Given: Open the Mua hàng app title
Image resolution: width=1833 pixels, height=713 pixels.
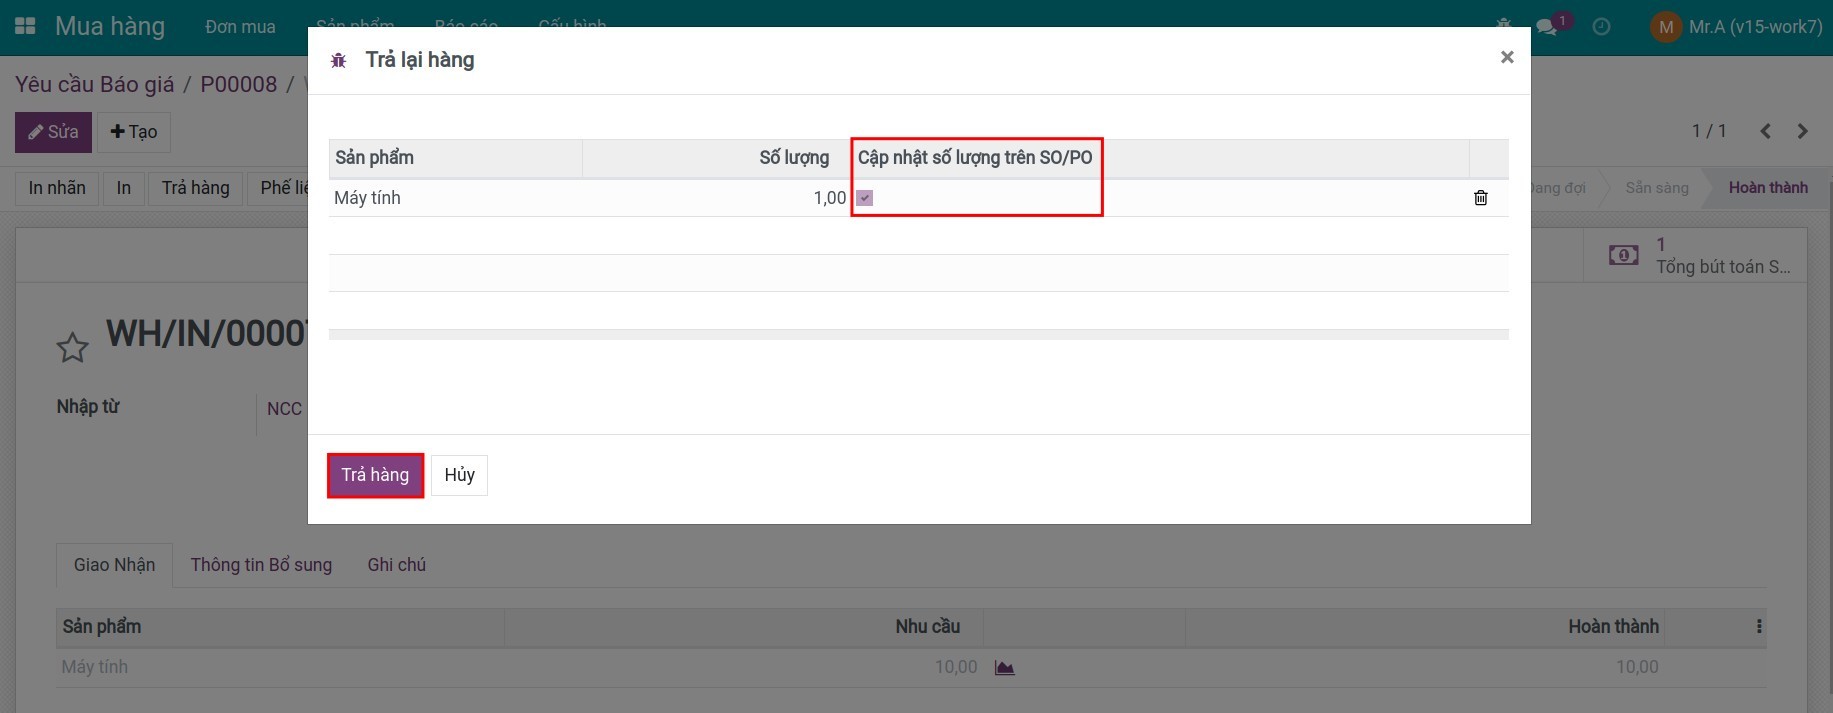Looking at the screenshot, I should tap(110, 27).
